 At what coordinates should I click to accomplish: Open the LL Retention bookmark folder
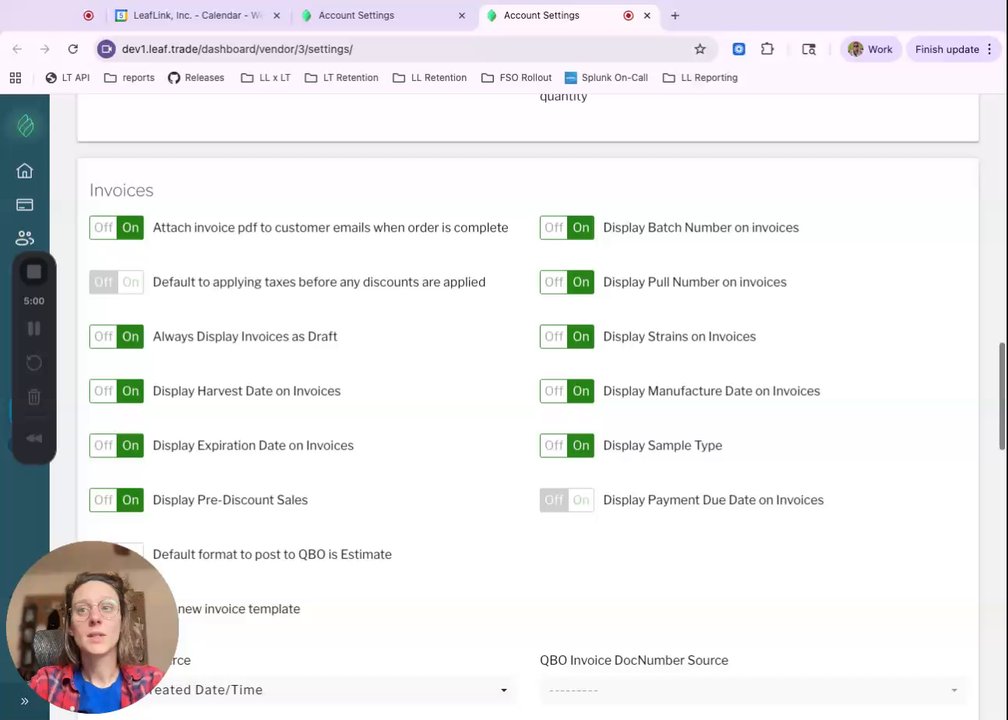pos(429,78)
